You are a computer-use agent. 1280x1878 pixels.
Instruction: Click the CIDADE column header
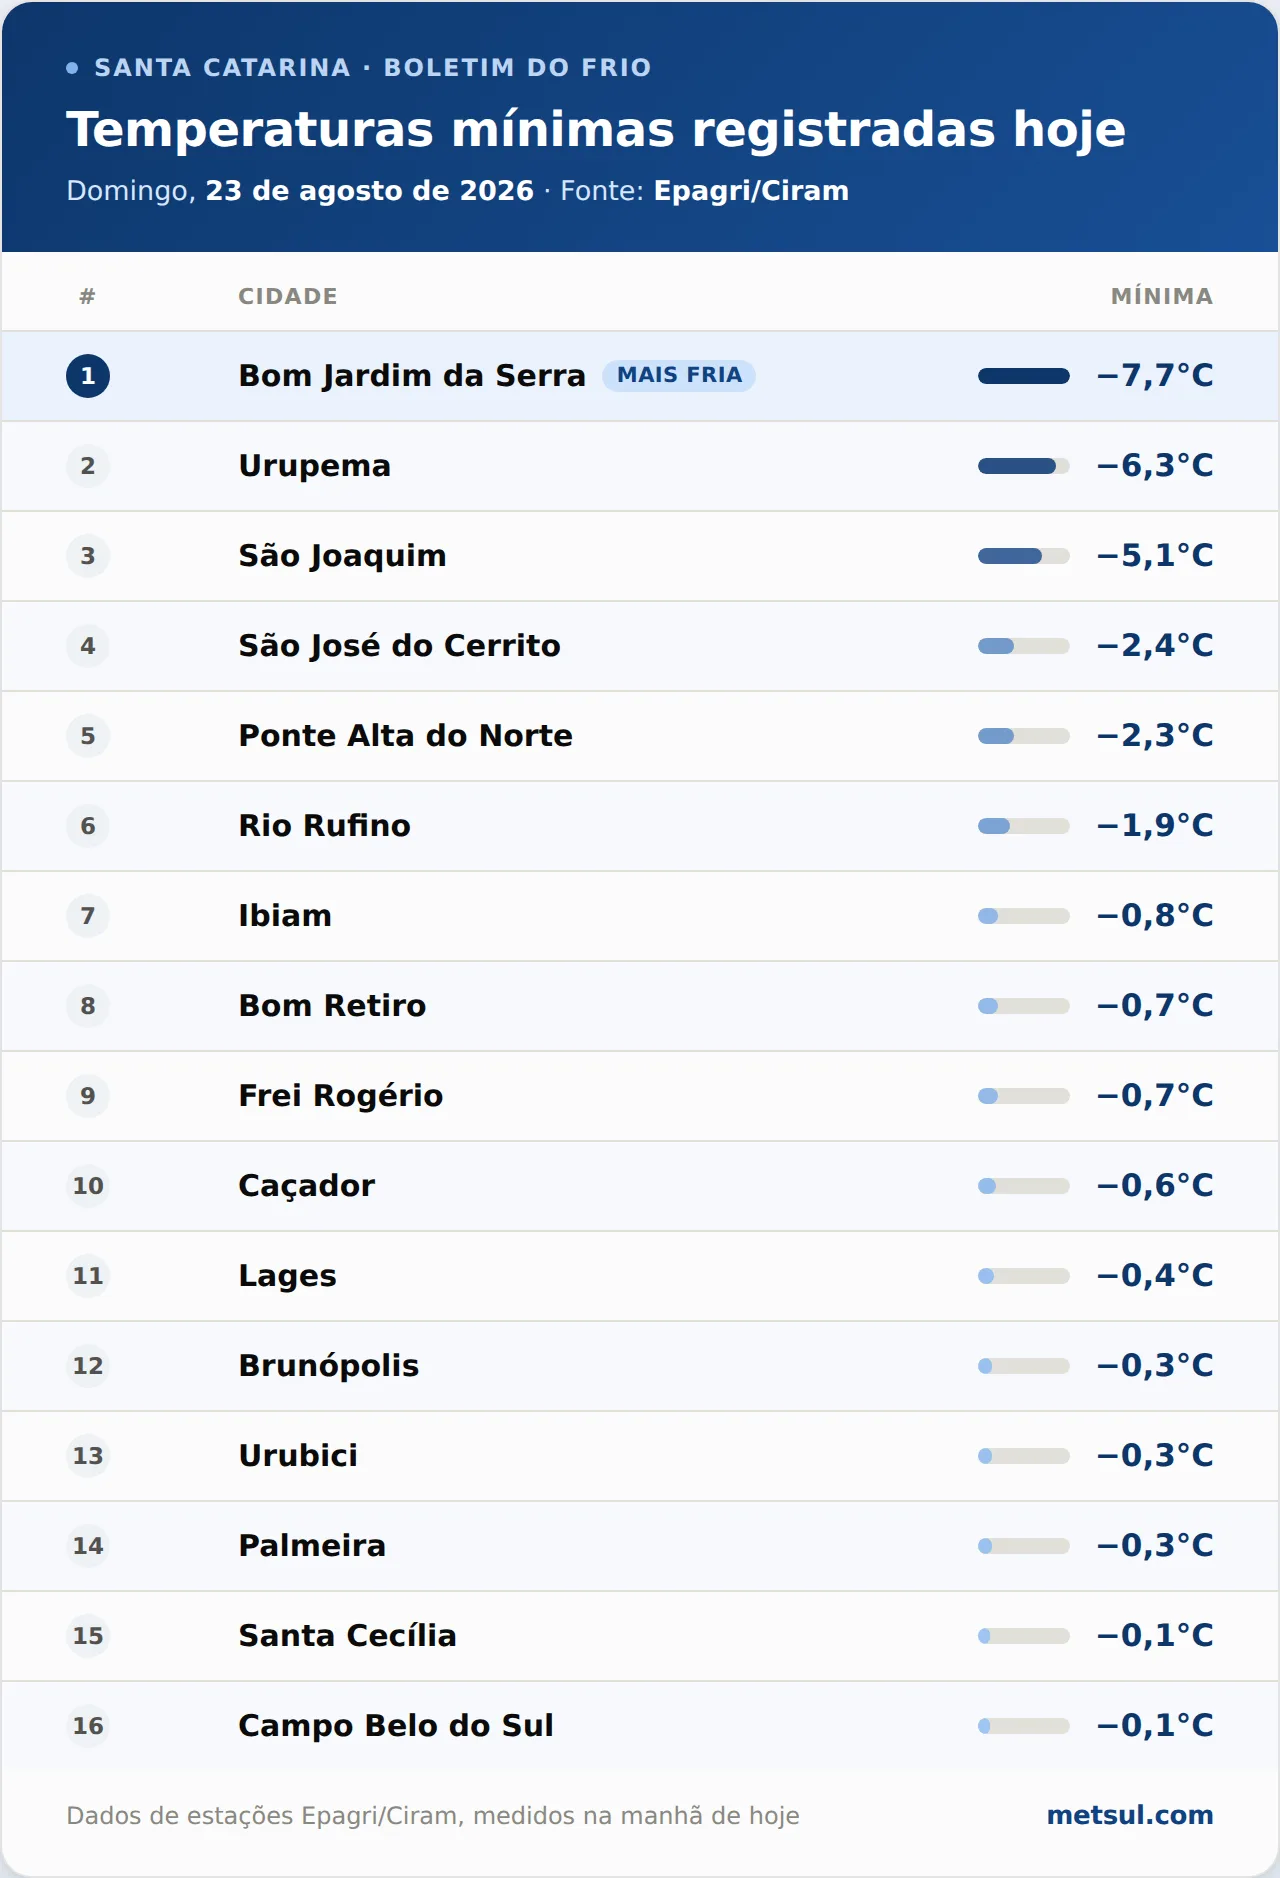pyautogui.click(x=288, y=296)
